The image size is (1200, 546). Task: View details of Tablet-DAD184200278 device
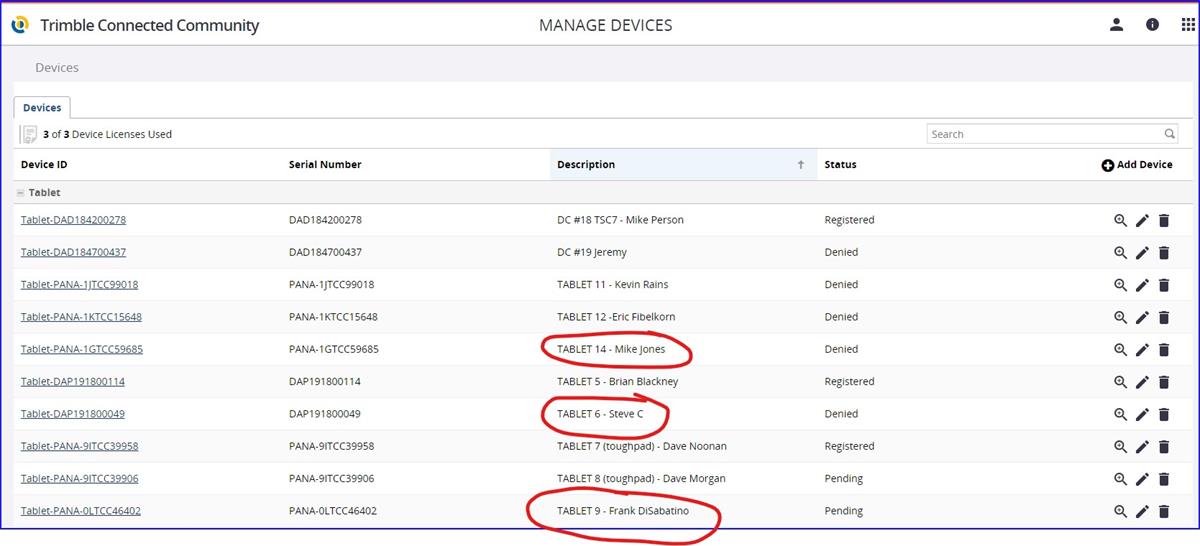click(x=1121, y=221)
